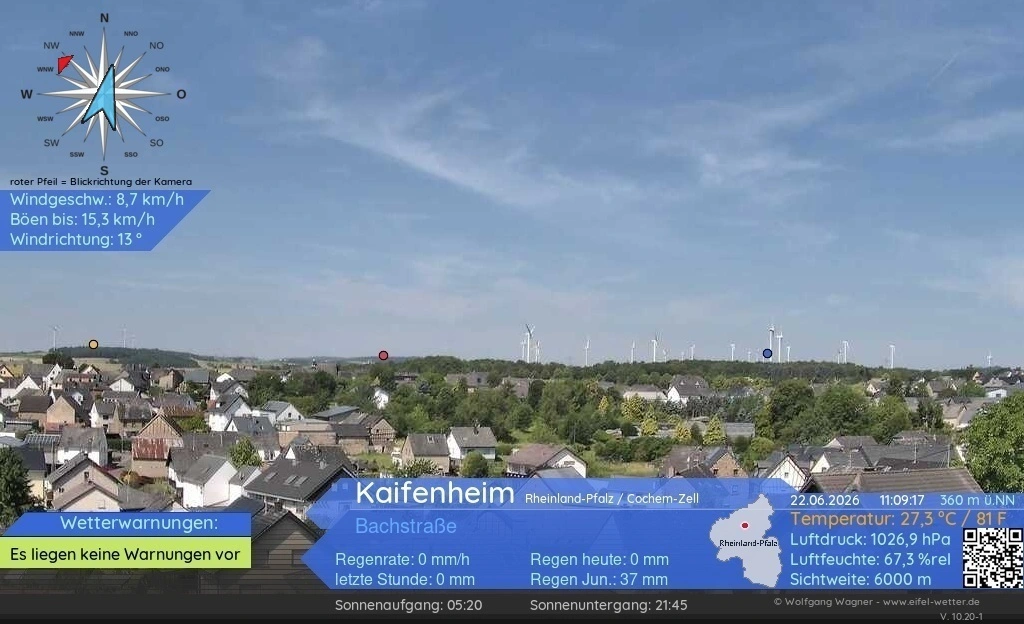Click the 'Bachstraße' street label
Screen dimensions: 1024x624
coord(406,526)
